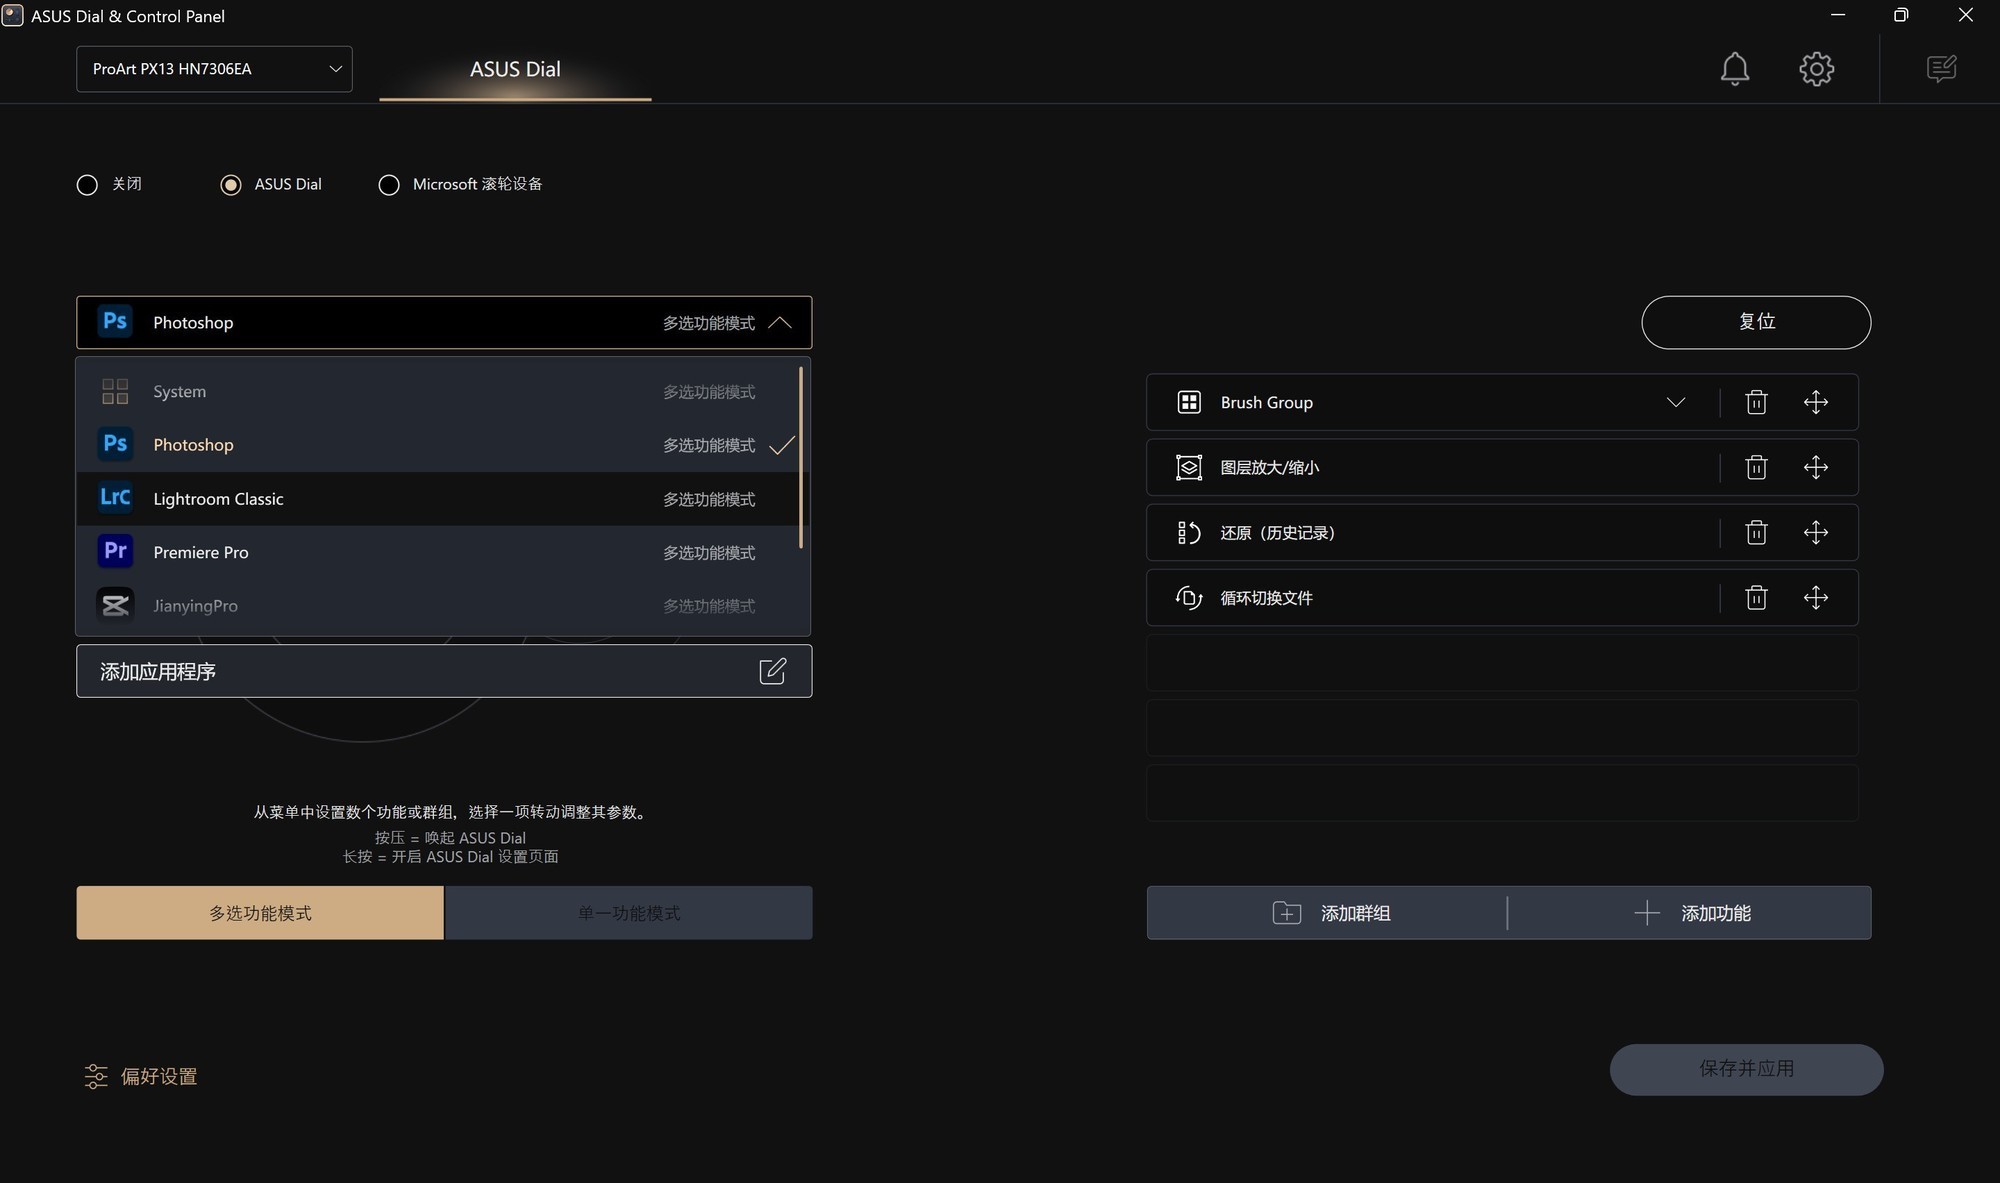Choose Premiere Pro from the list
2000x1183 pixels.
(x=438, y=552)
